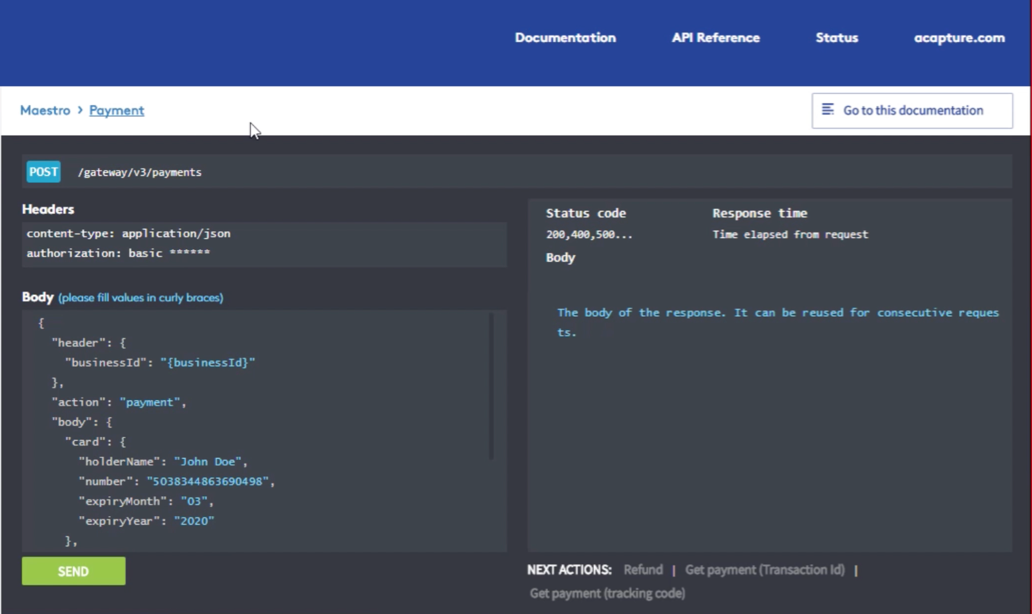Screen dimensions: 1032x614
Task: Click the request body scrollbar
Action: [x=491, y=386]
